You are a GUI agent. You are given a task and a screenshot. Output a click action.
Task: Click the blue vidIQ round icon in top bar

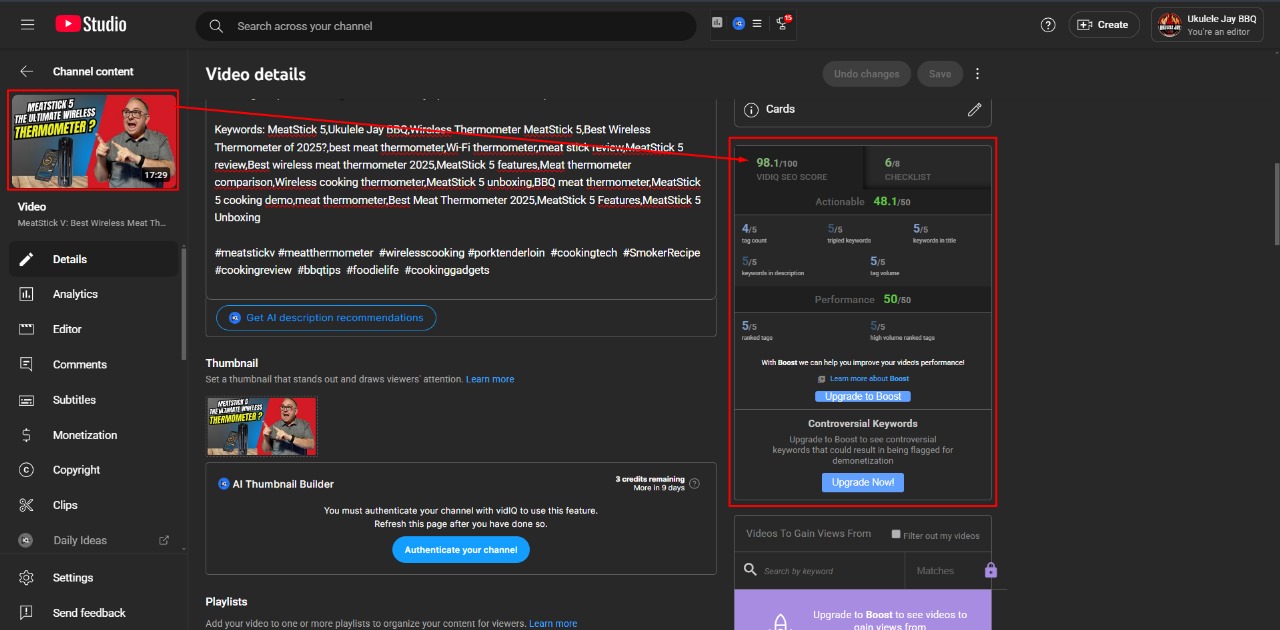(x=739, y=23)
